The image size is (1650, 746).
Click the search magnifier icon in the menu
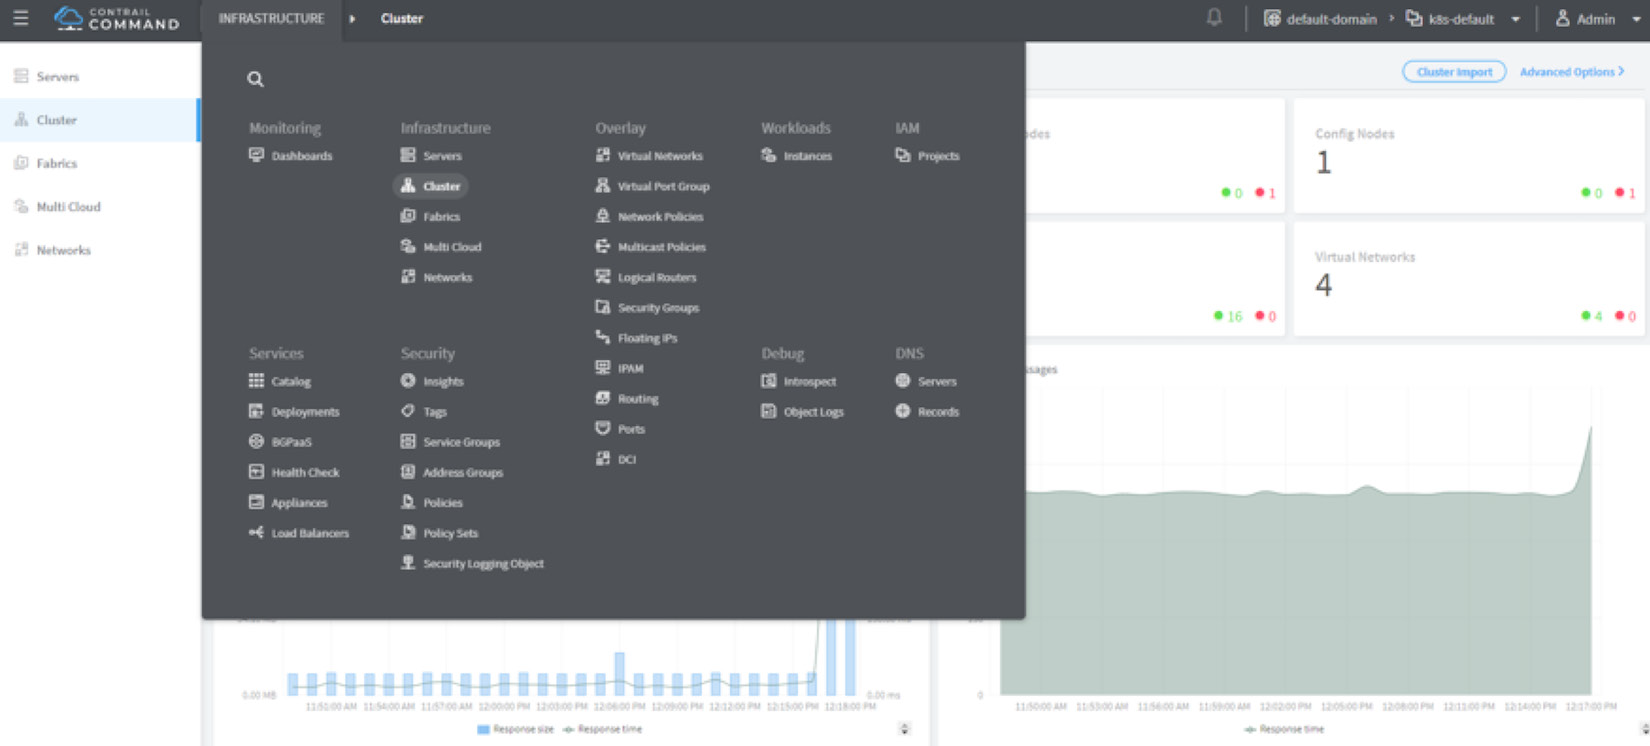tap(256, 79)
